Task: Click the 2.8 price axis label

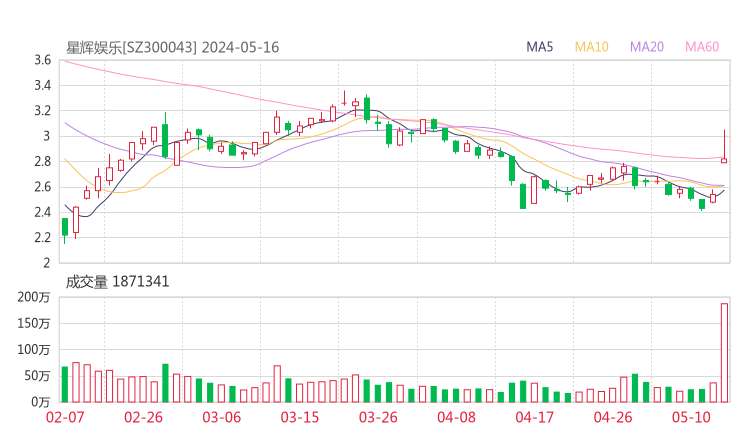Action: click(x=42, y=161)
